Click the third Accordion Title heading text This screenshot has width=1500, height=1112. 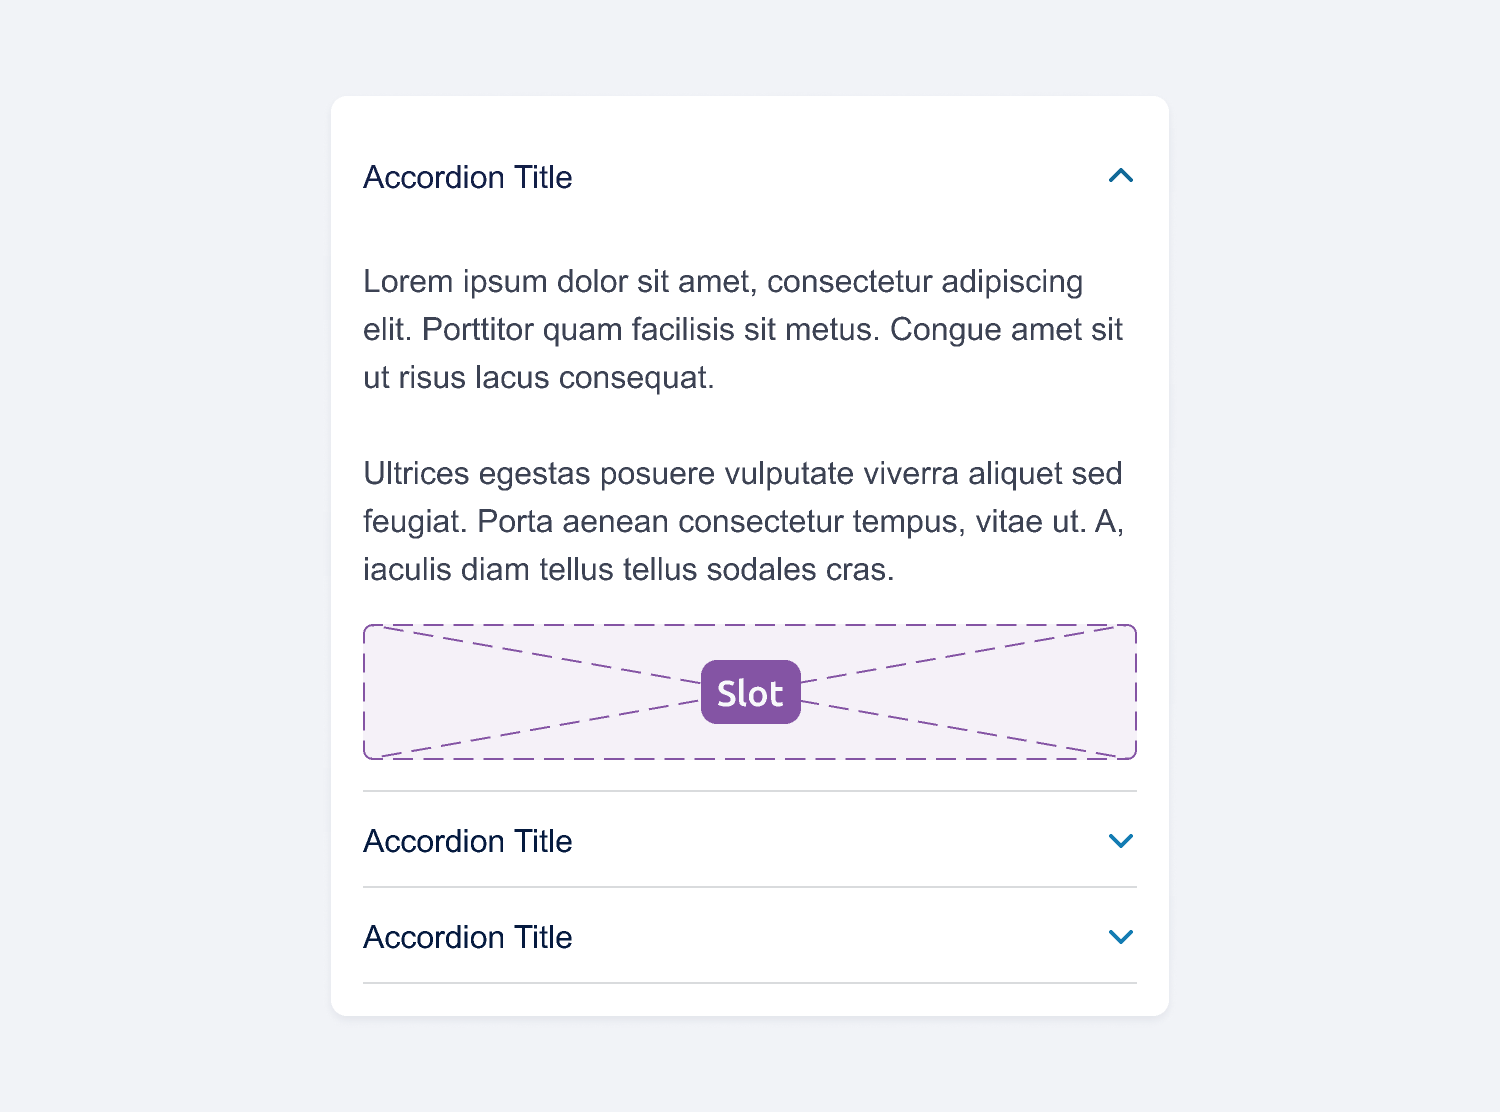[467, 937]
